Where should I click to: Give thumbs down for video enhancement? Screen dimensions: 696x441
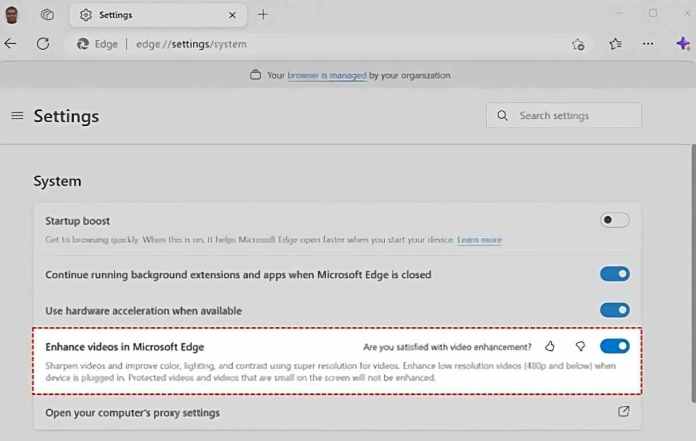[x=580, y=346]
